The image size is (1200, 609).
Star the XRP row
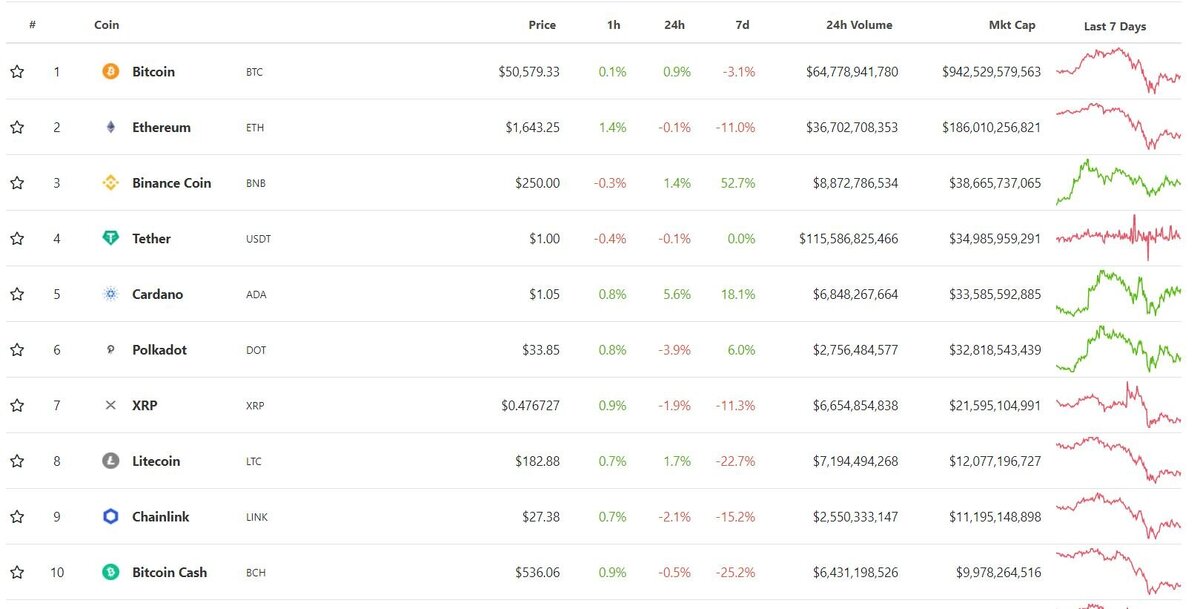pyautogui.click(x=16, y=405)
